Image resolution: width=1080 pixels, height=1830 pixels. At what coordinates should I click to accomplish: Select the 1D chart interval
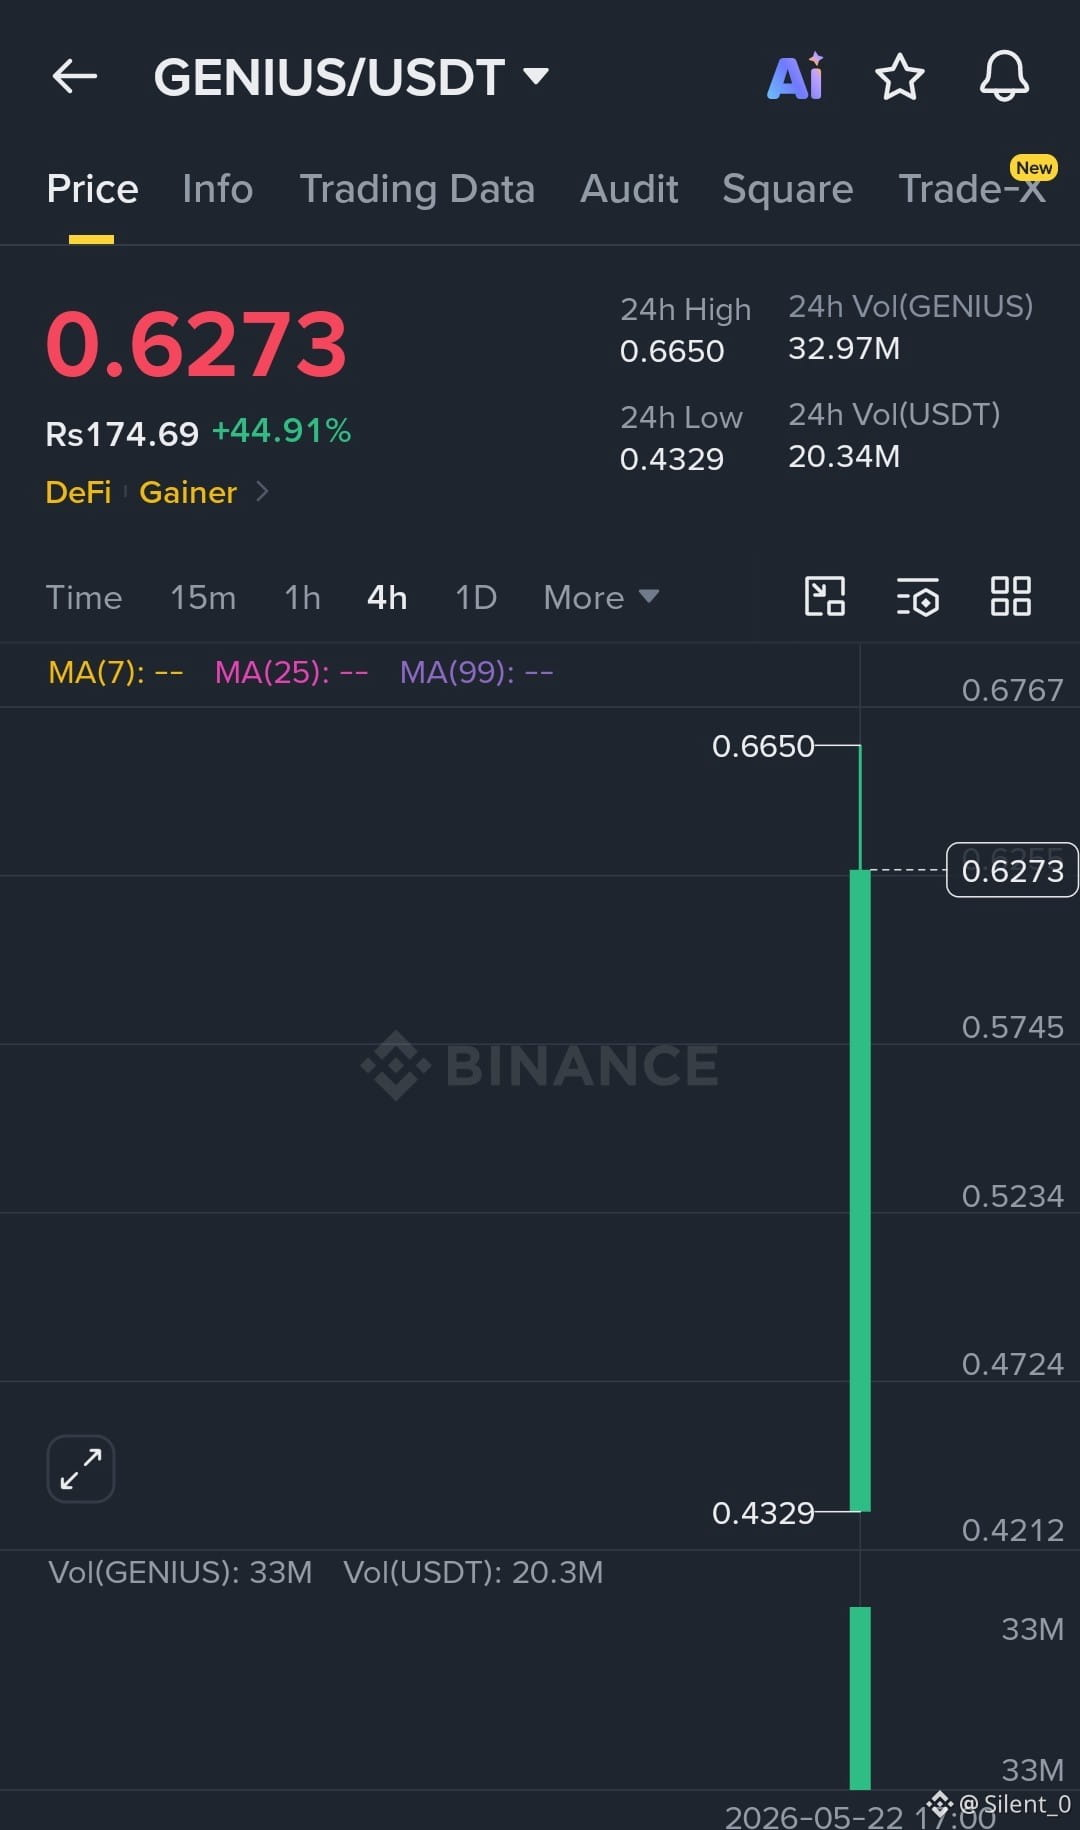pos(476,597)
